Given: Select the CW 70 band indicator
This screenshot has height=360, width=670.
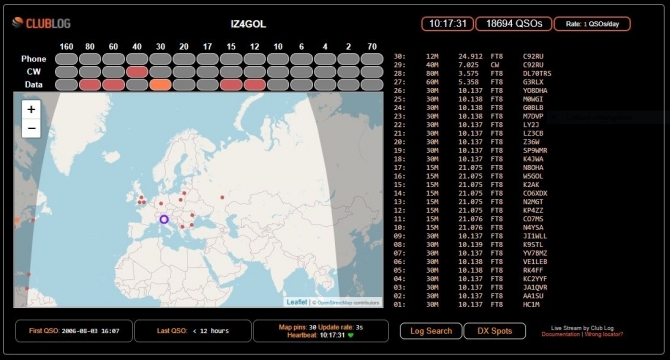Looking at the screenshot, I should pyautogui.click(x=372, y=72).
